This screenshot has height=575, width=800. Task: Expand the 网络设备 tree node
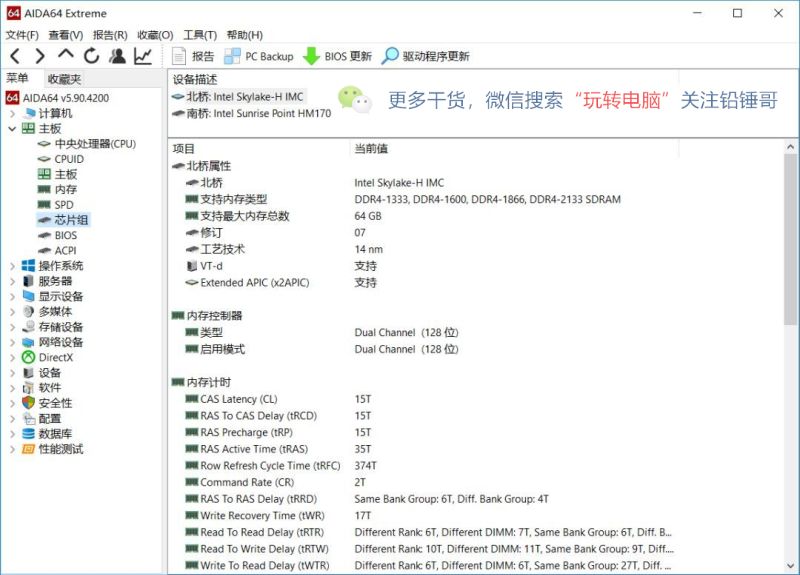[x=13, y=342]
